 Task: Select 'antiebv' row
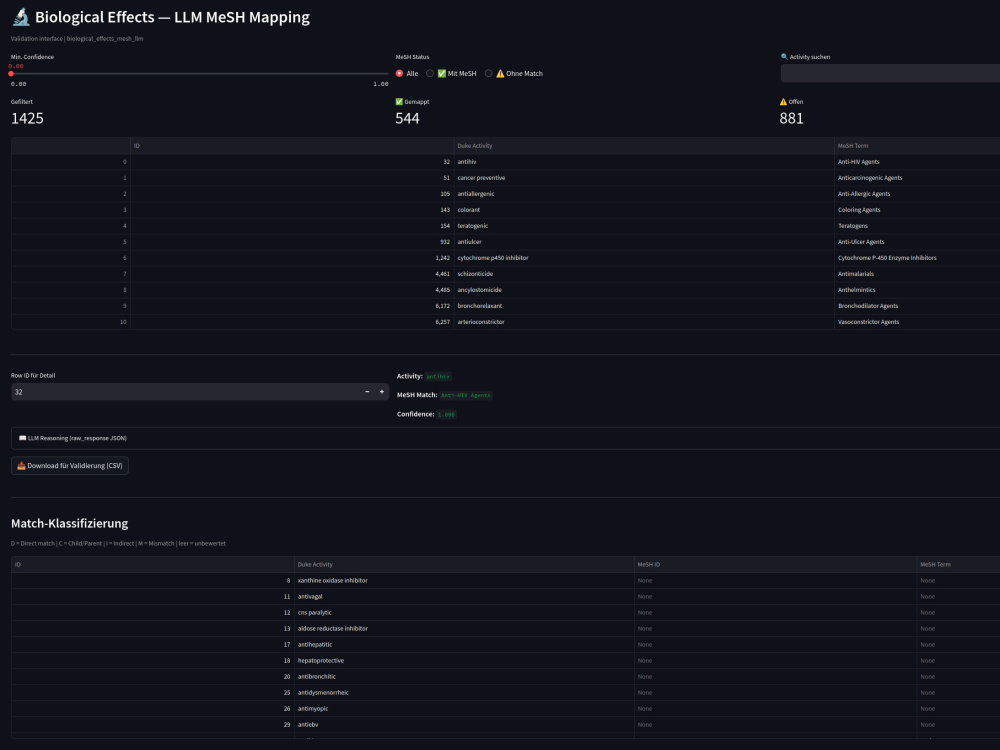point(464,724)
